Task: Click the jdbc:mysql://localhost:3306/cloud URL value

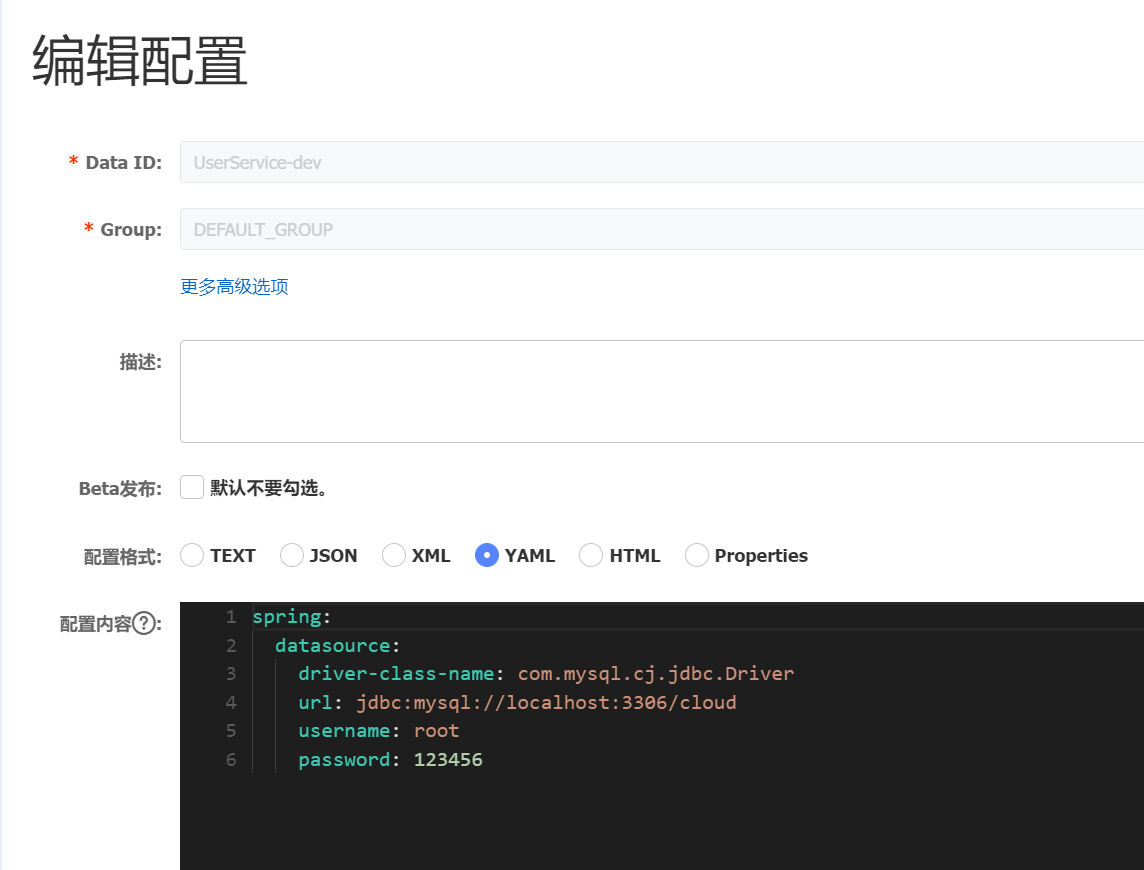Action: (546, 702)
